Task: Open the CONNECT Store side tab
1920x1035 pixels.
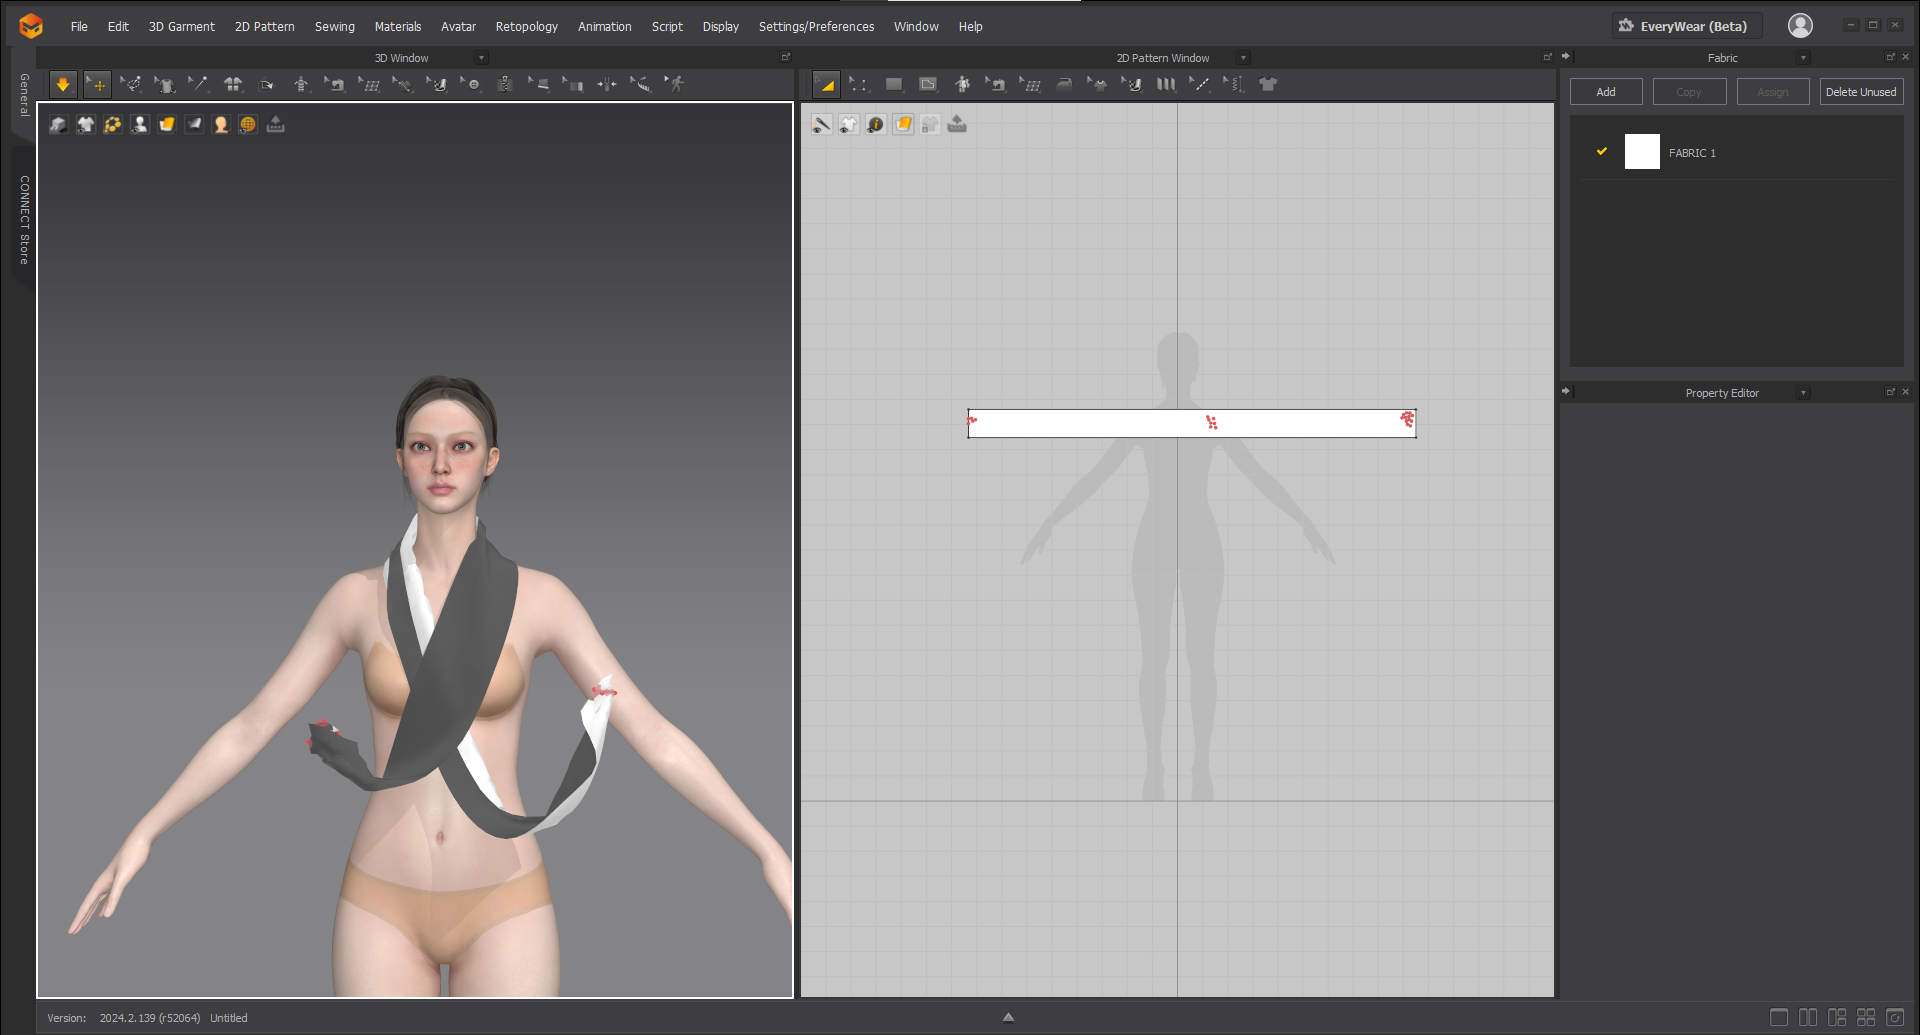Action: pos(24,220)
